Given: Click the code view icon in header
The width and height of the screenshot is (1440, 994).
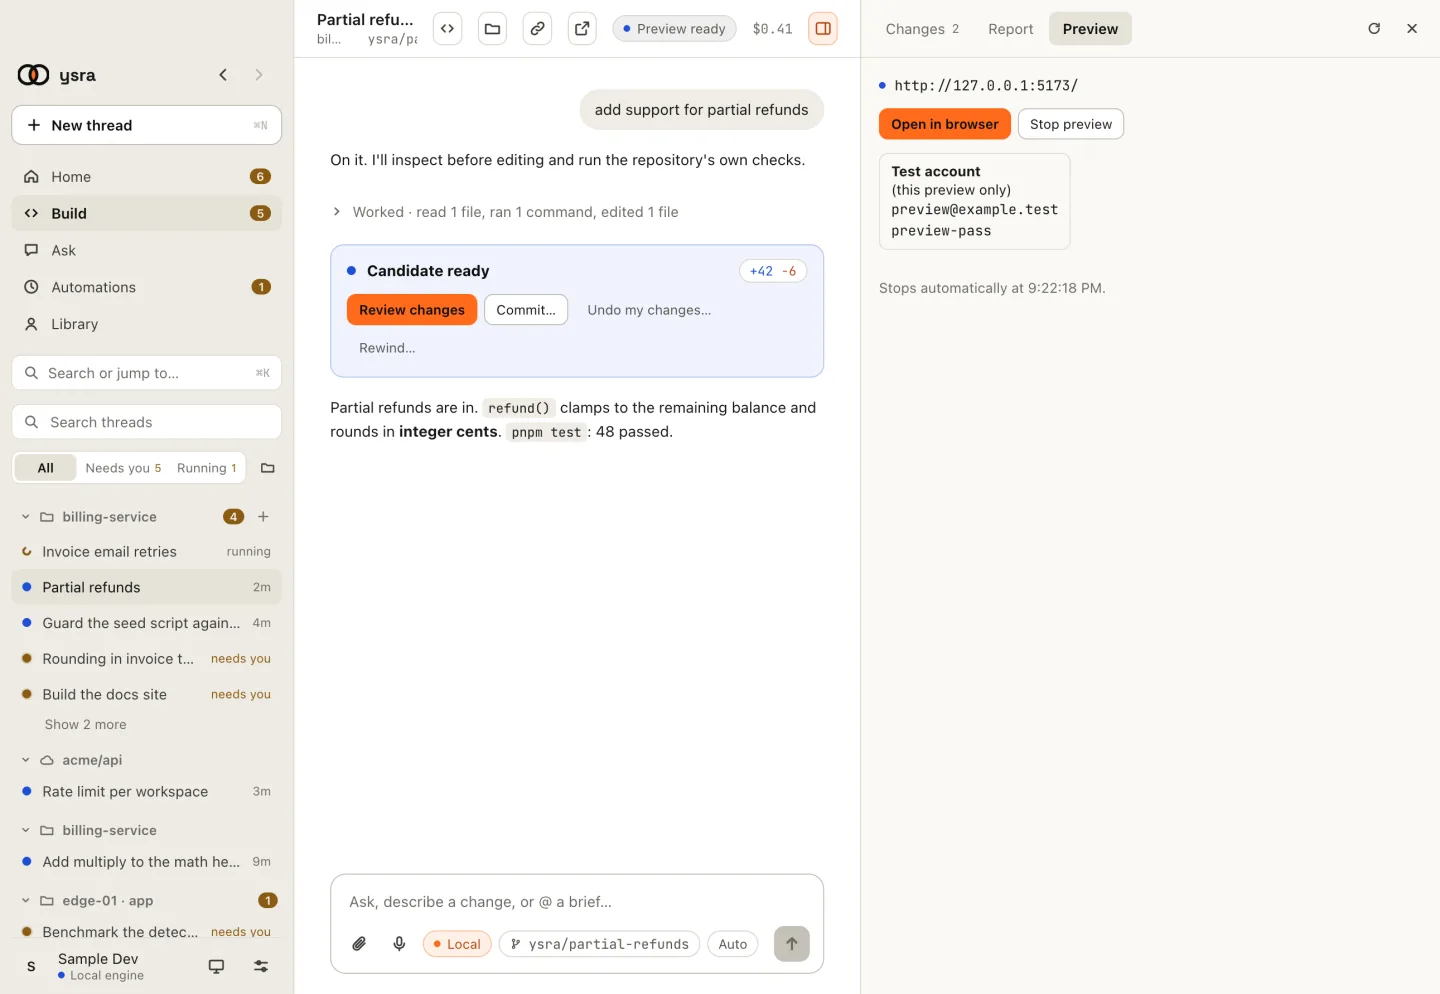Looking at the screenshot, I should 447,29.
